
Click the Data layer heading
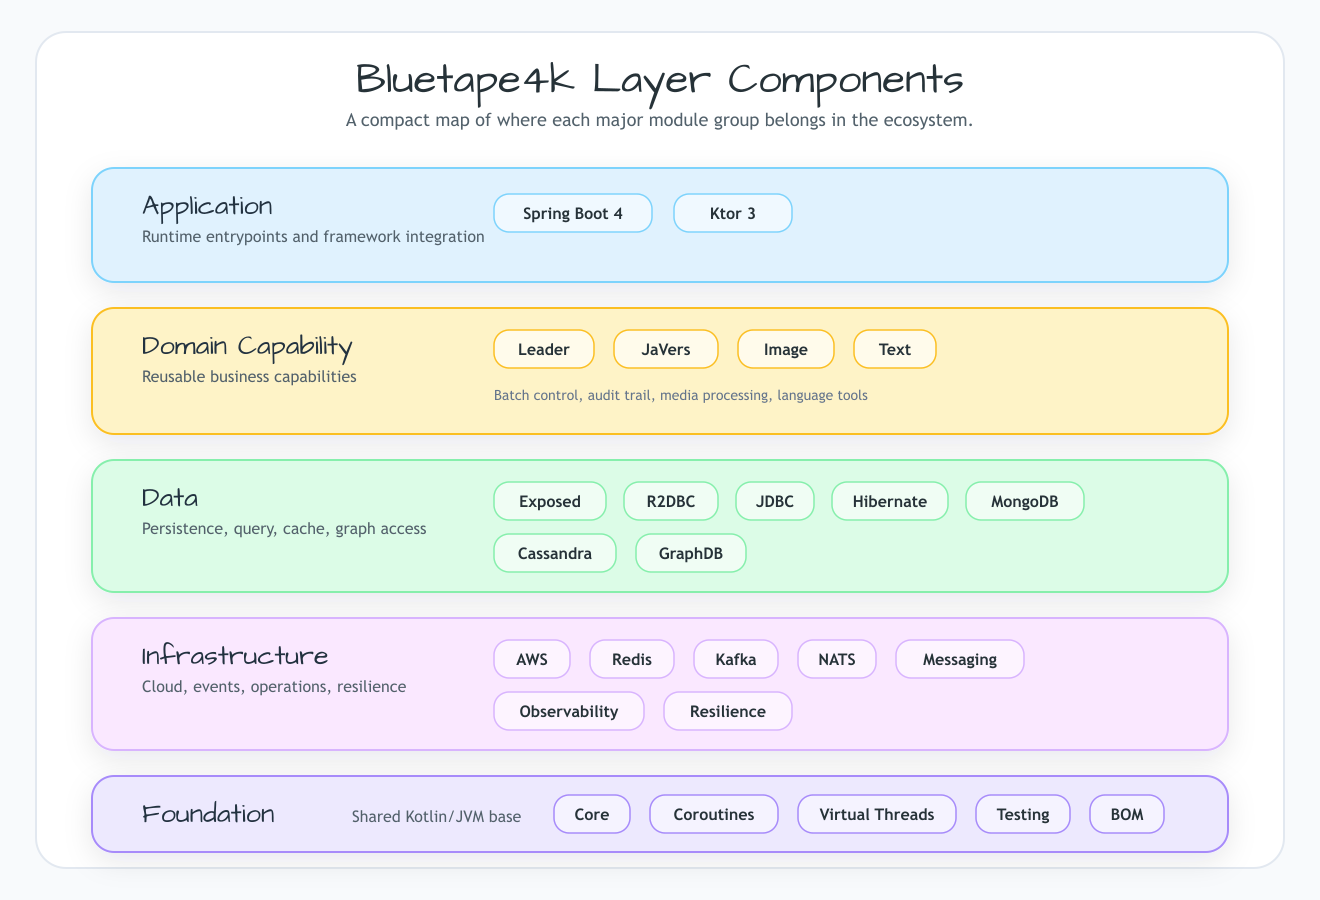click(170, 498)
